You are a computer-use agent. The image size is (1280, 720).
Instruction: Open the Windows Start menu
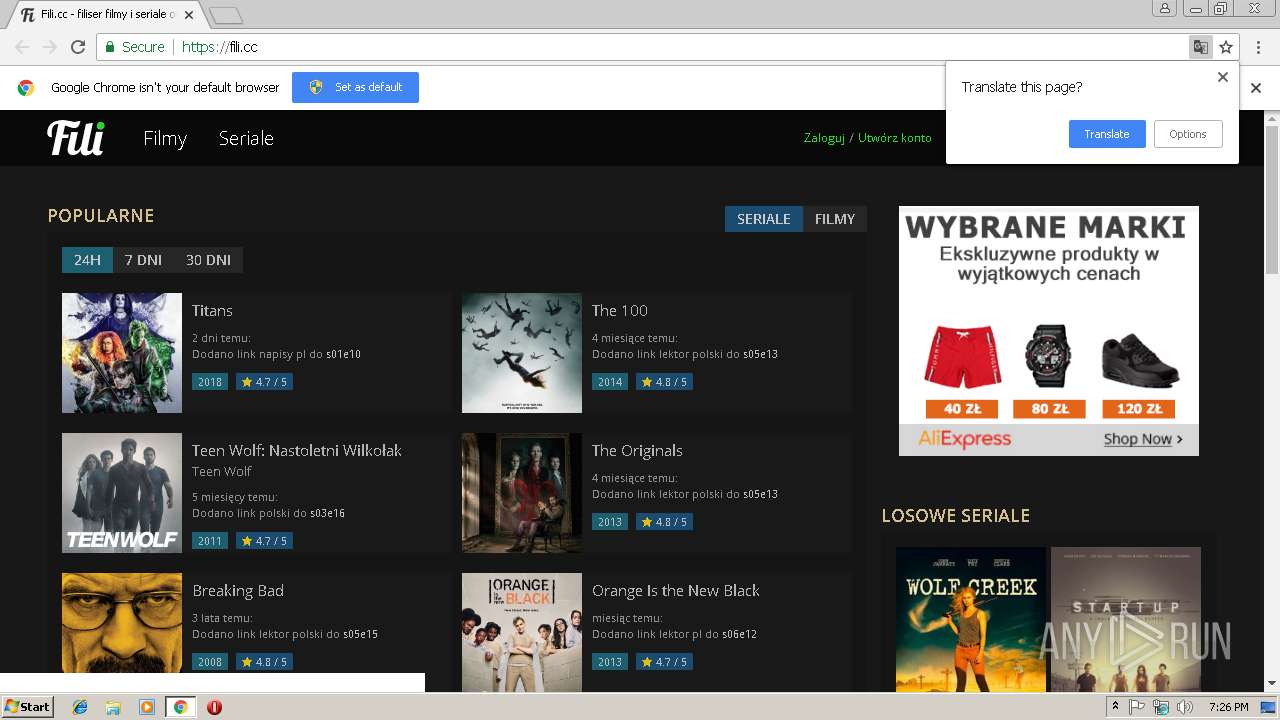28,707
